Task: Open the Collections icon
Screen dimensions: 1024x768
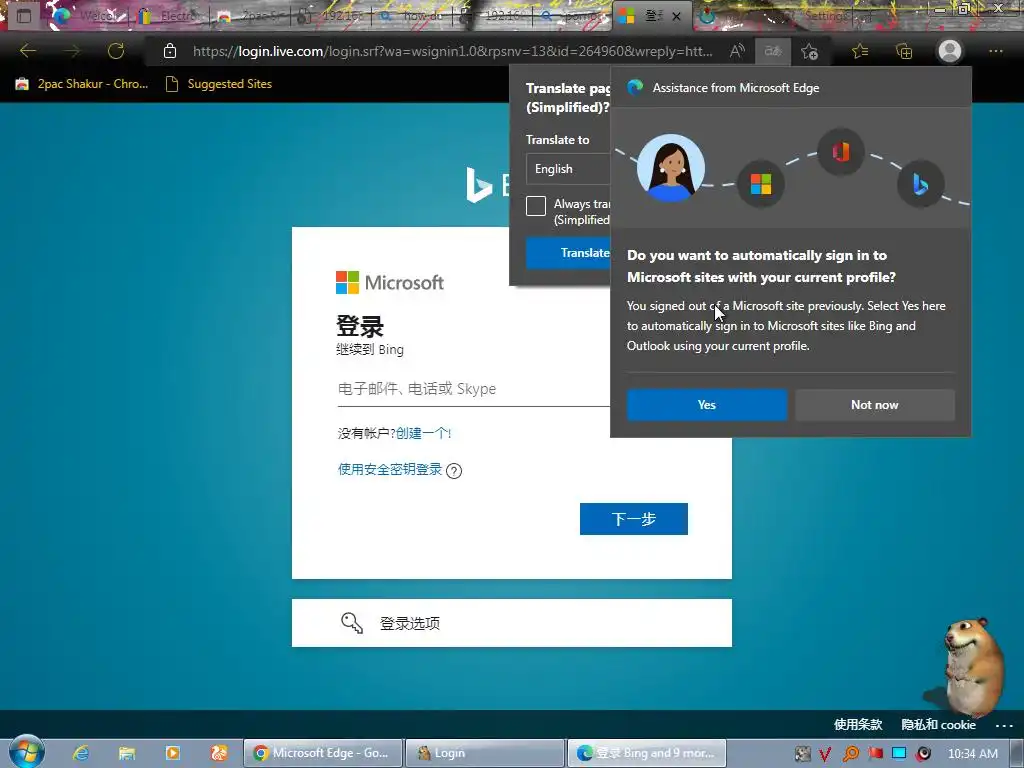Action: point(904,51)
